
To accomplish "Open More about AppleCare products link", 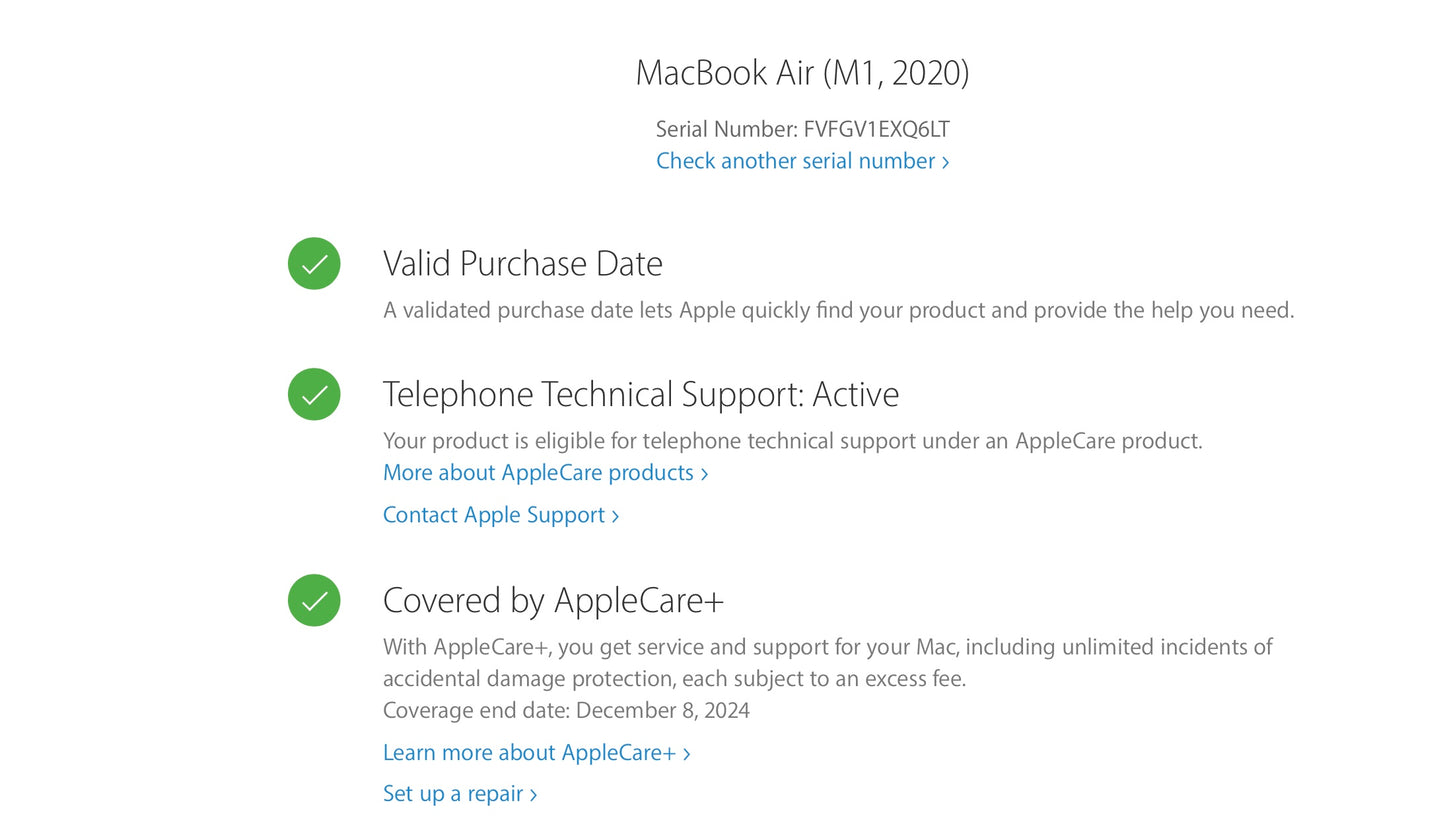I will 538,473.
